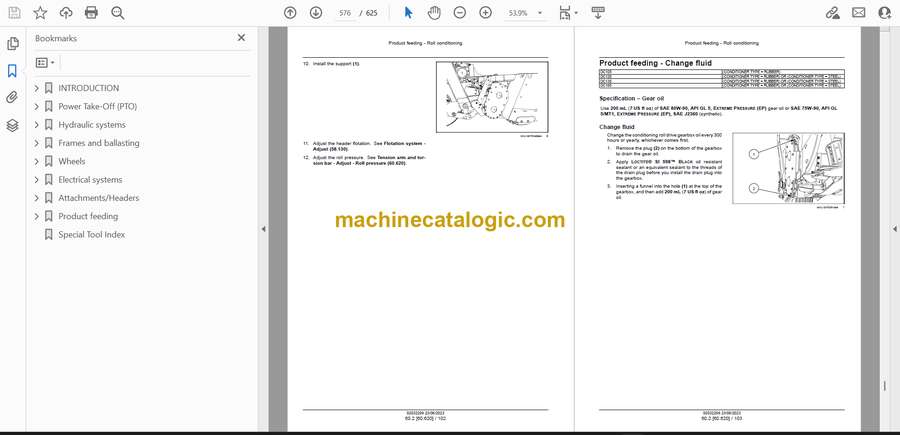This screenshot has width=900, height=435.
Task: Jump to INTRODUCTION bookmark
Action: [88, 88]
